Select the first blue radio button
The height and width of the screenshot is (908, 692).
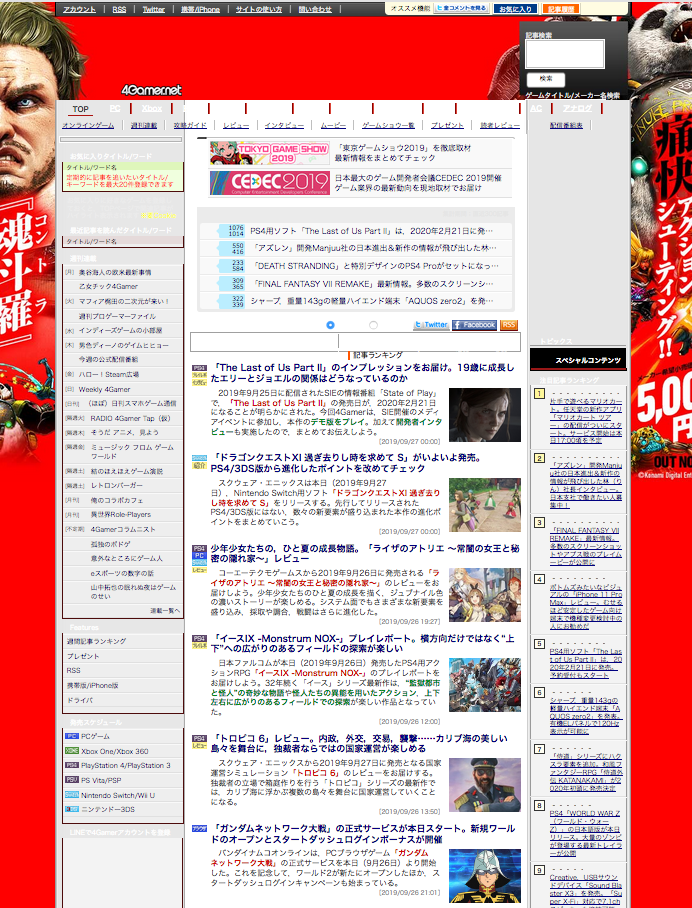tap(330, 325)
